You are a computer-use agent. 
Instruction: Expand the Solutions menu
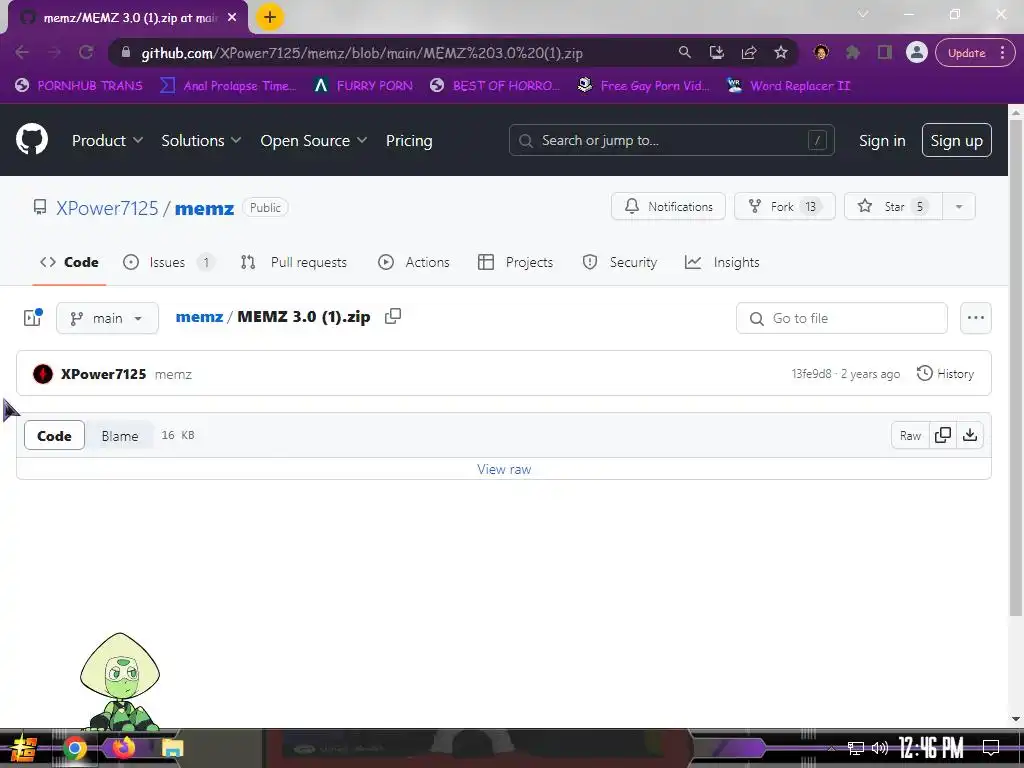pyautogui.click(x=201, y=140)
